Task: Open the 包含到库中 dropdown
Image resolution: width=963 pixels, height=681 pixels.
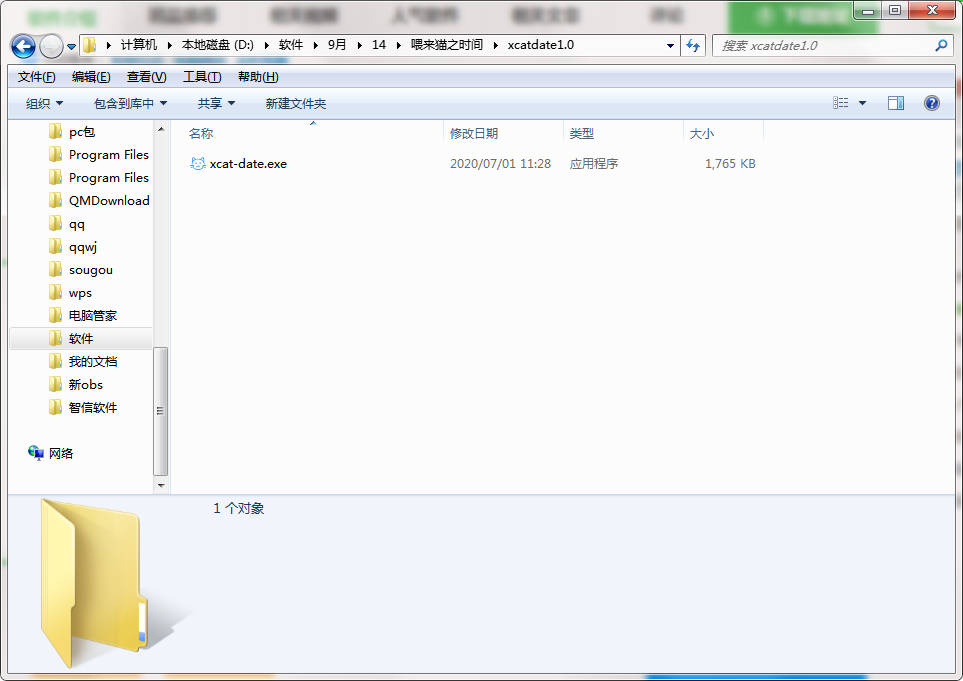Action: (130, 103)
